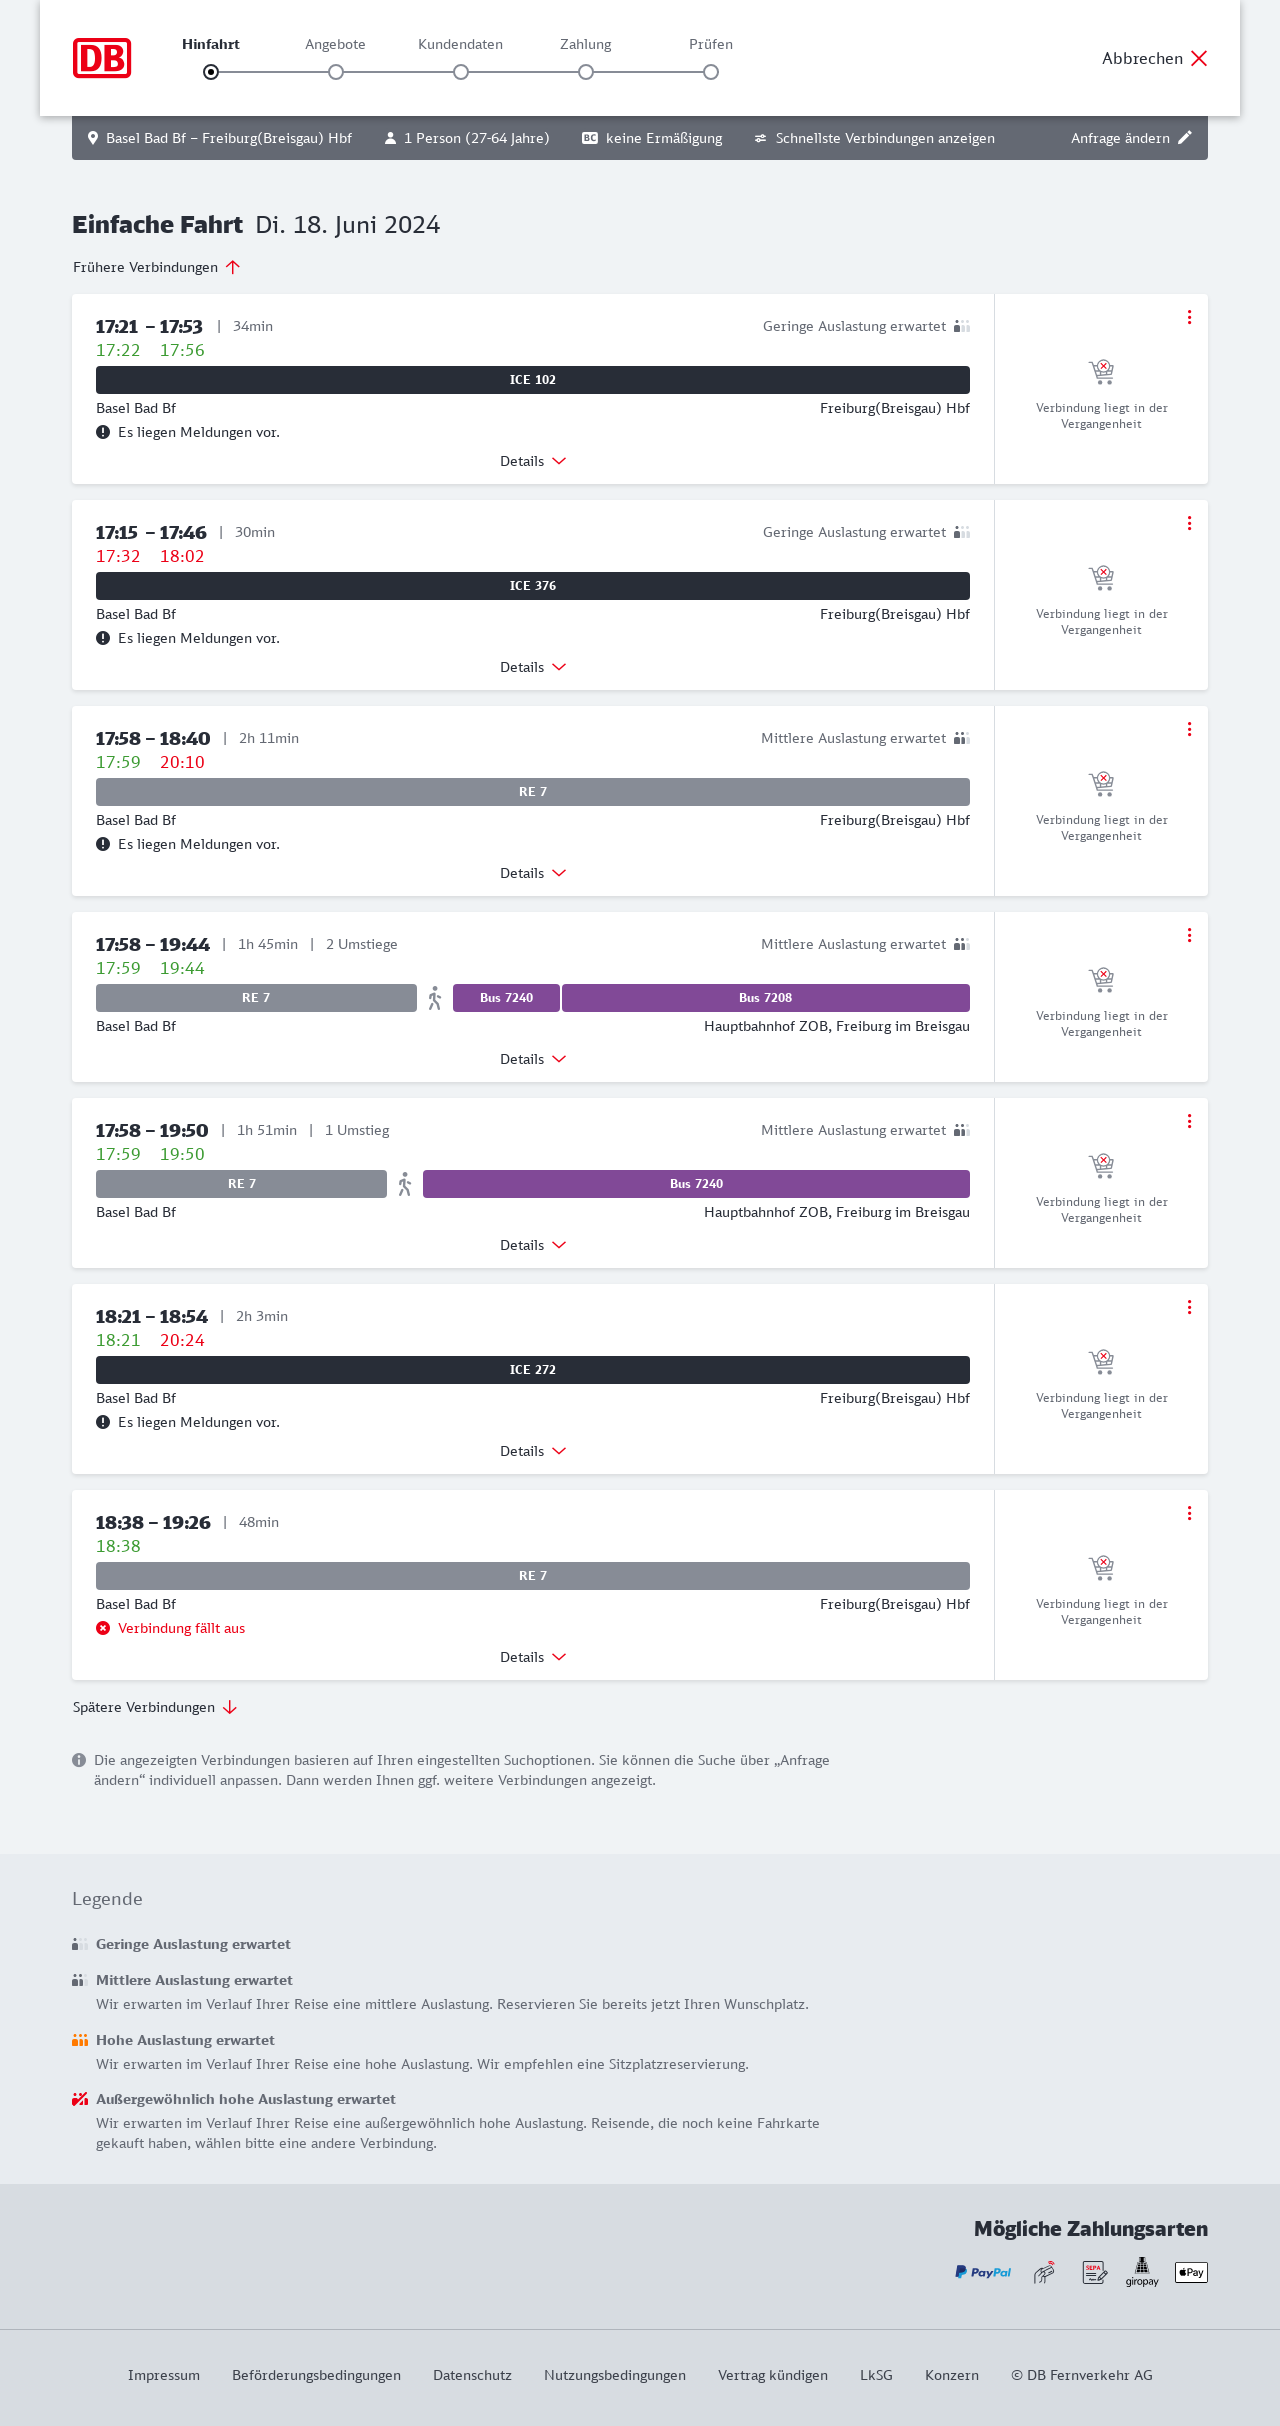The height and width of the screenshot is (2426, 1280).
Task: Click the Apple Pay payment icon
Action: click(1191, 2272)
